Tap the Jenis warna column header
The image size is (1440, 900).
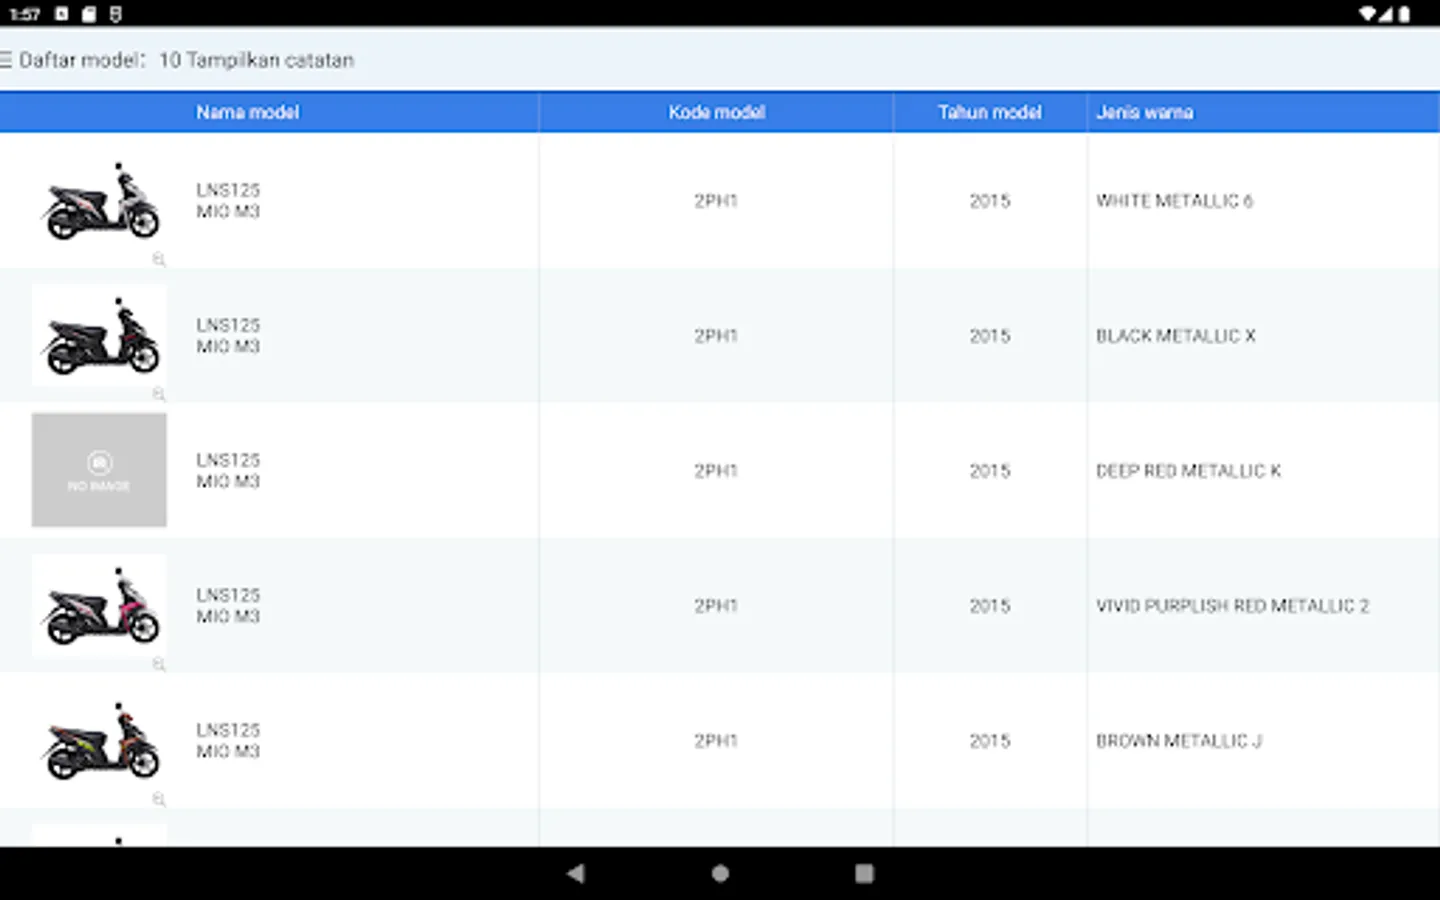pos(1144,112)
